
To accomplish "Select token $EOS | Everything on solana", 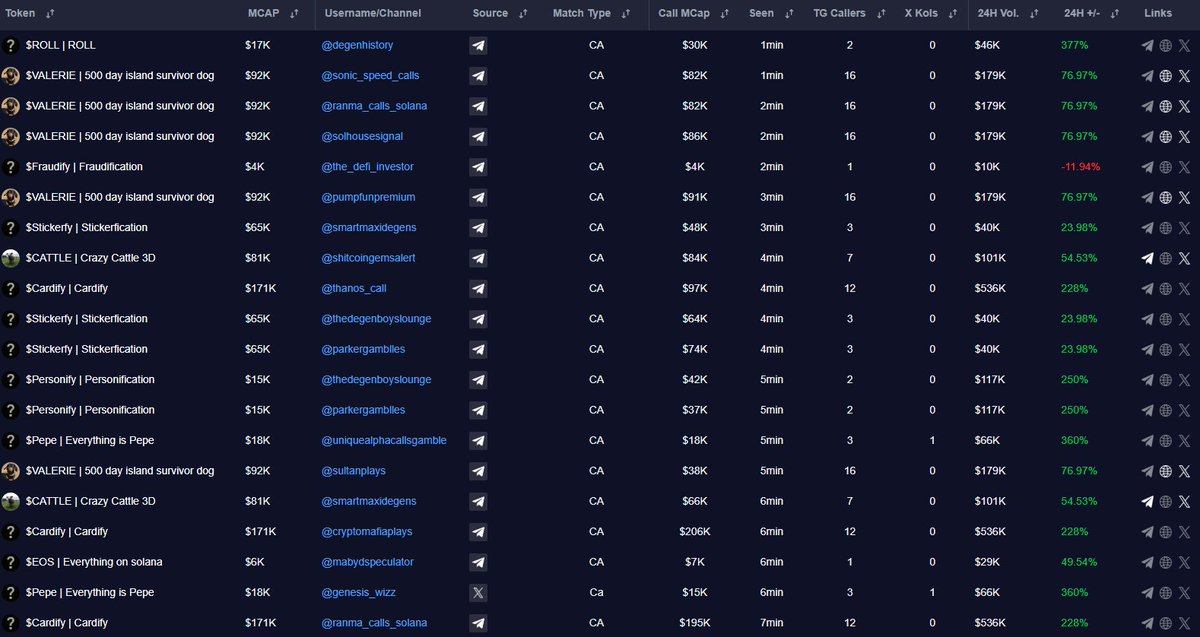I will pos(94,562).
